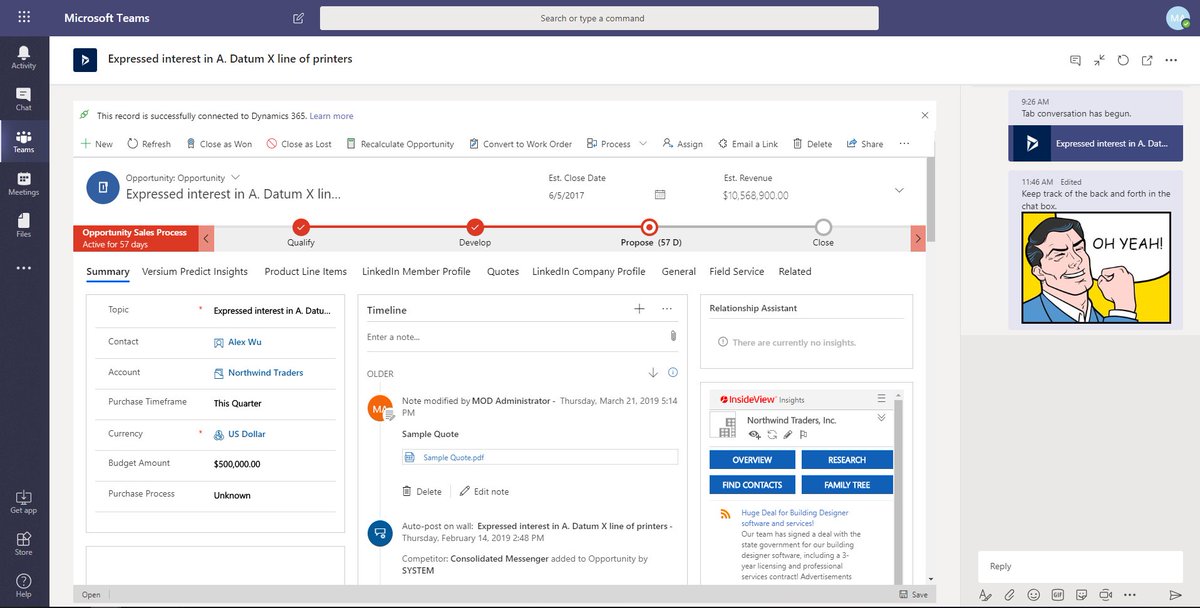Open the Store in the sidebar
This screenshot has height=608, width=1200.
coord(23,543)
